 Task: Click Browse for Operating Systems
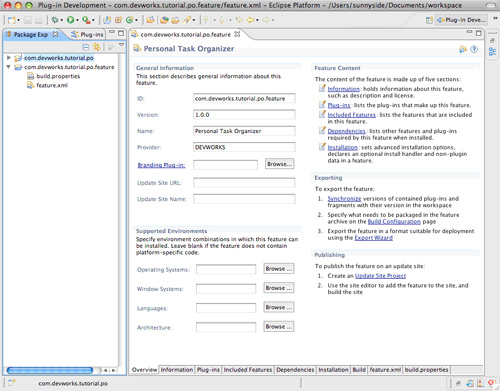tap(279, 269)
